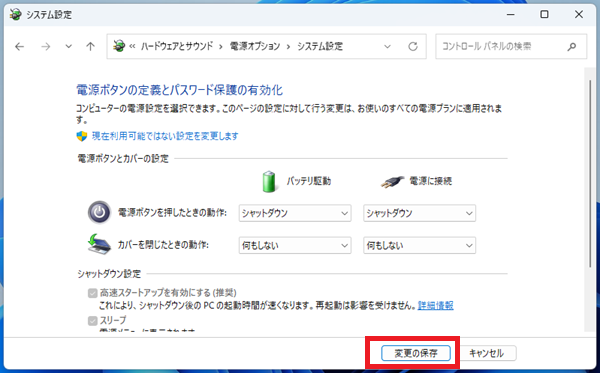Select システム設定 in the breadcrumb
This screenshot has height=373, width=600.
320,46
